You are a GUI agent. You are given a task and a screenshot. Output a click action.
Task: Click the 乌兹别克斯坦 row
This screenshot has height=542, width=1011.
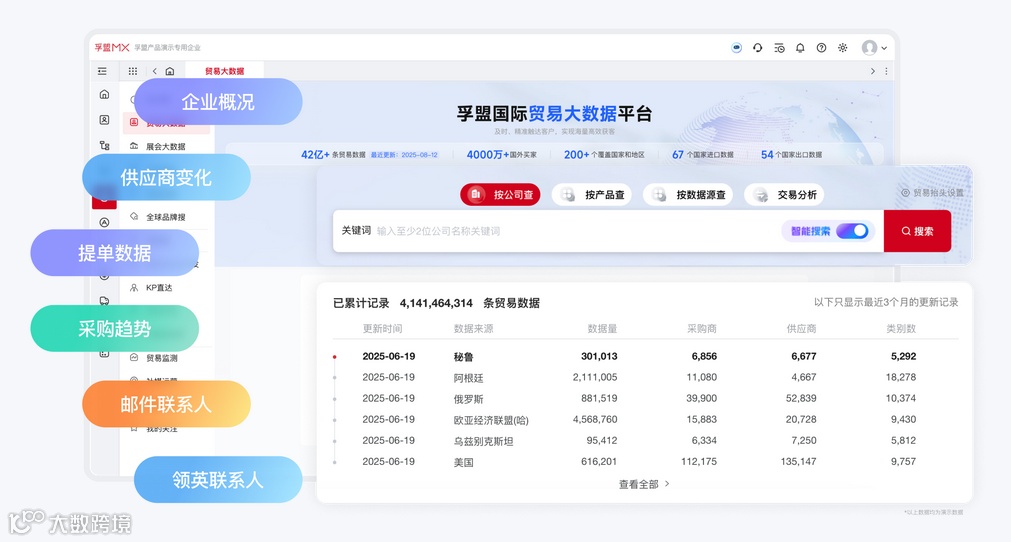point(645,441)
